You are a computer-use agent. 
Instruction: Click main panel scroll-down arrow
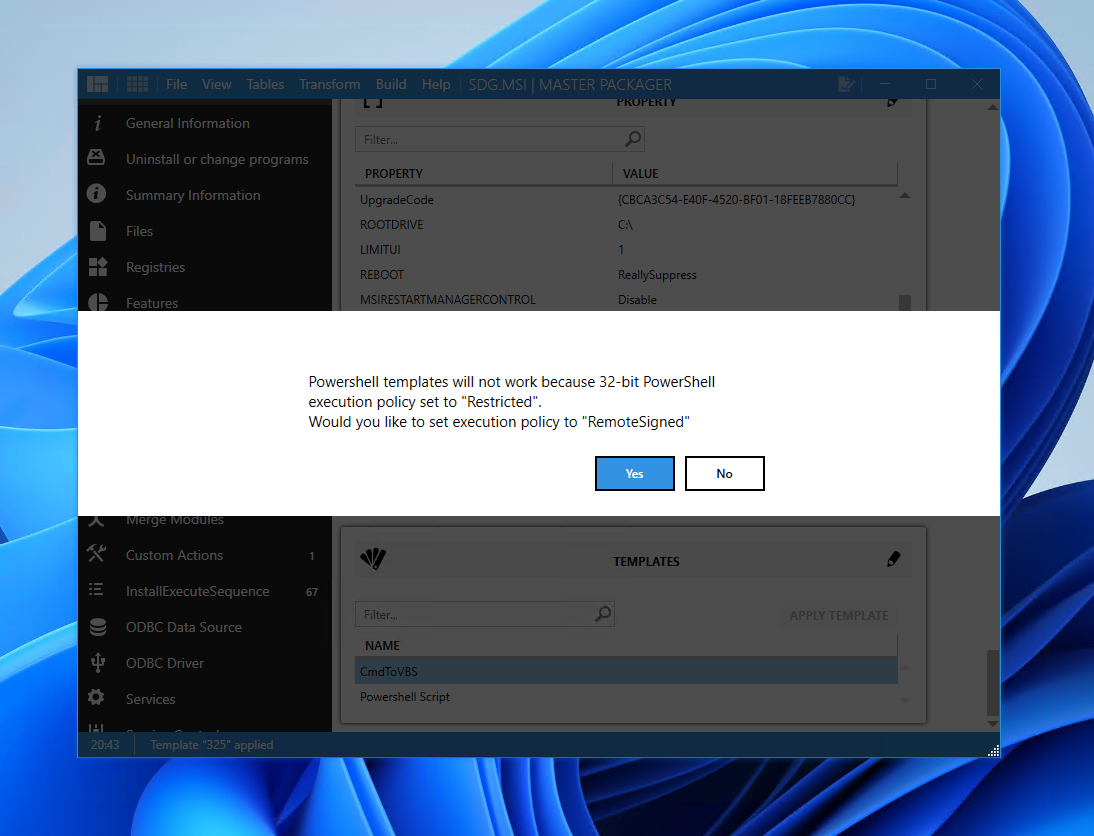pyautogui.click(x=993, y=724)
